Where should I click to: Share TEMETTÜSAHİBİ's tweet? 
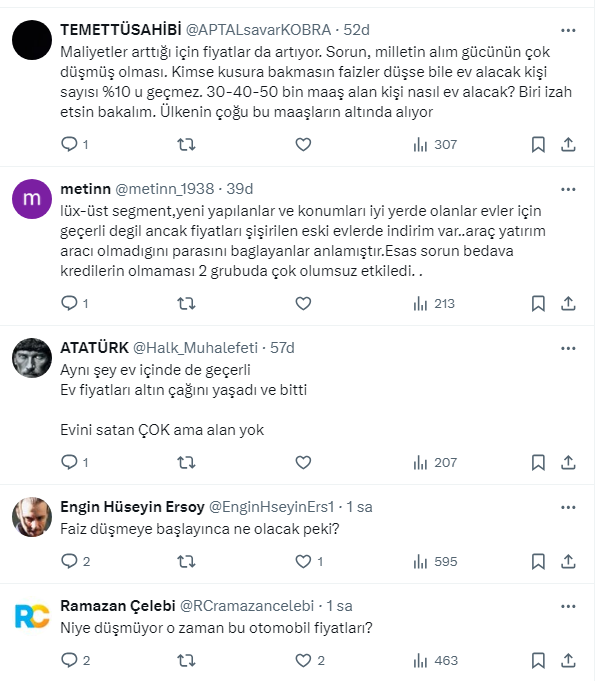coord(568,145)
